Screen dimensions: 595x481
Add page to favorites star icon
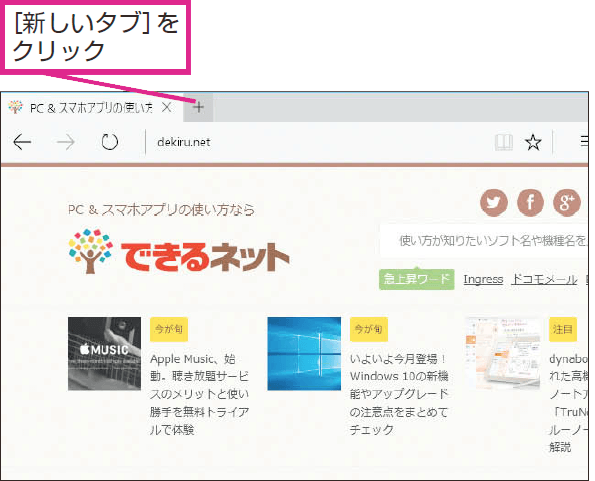pyautogui.click(x=533, y=142)
